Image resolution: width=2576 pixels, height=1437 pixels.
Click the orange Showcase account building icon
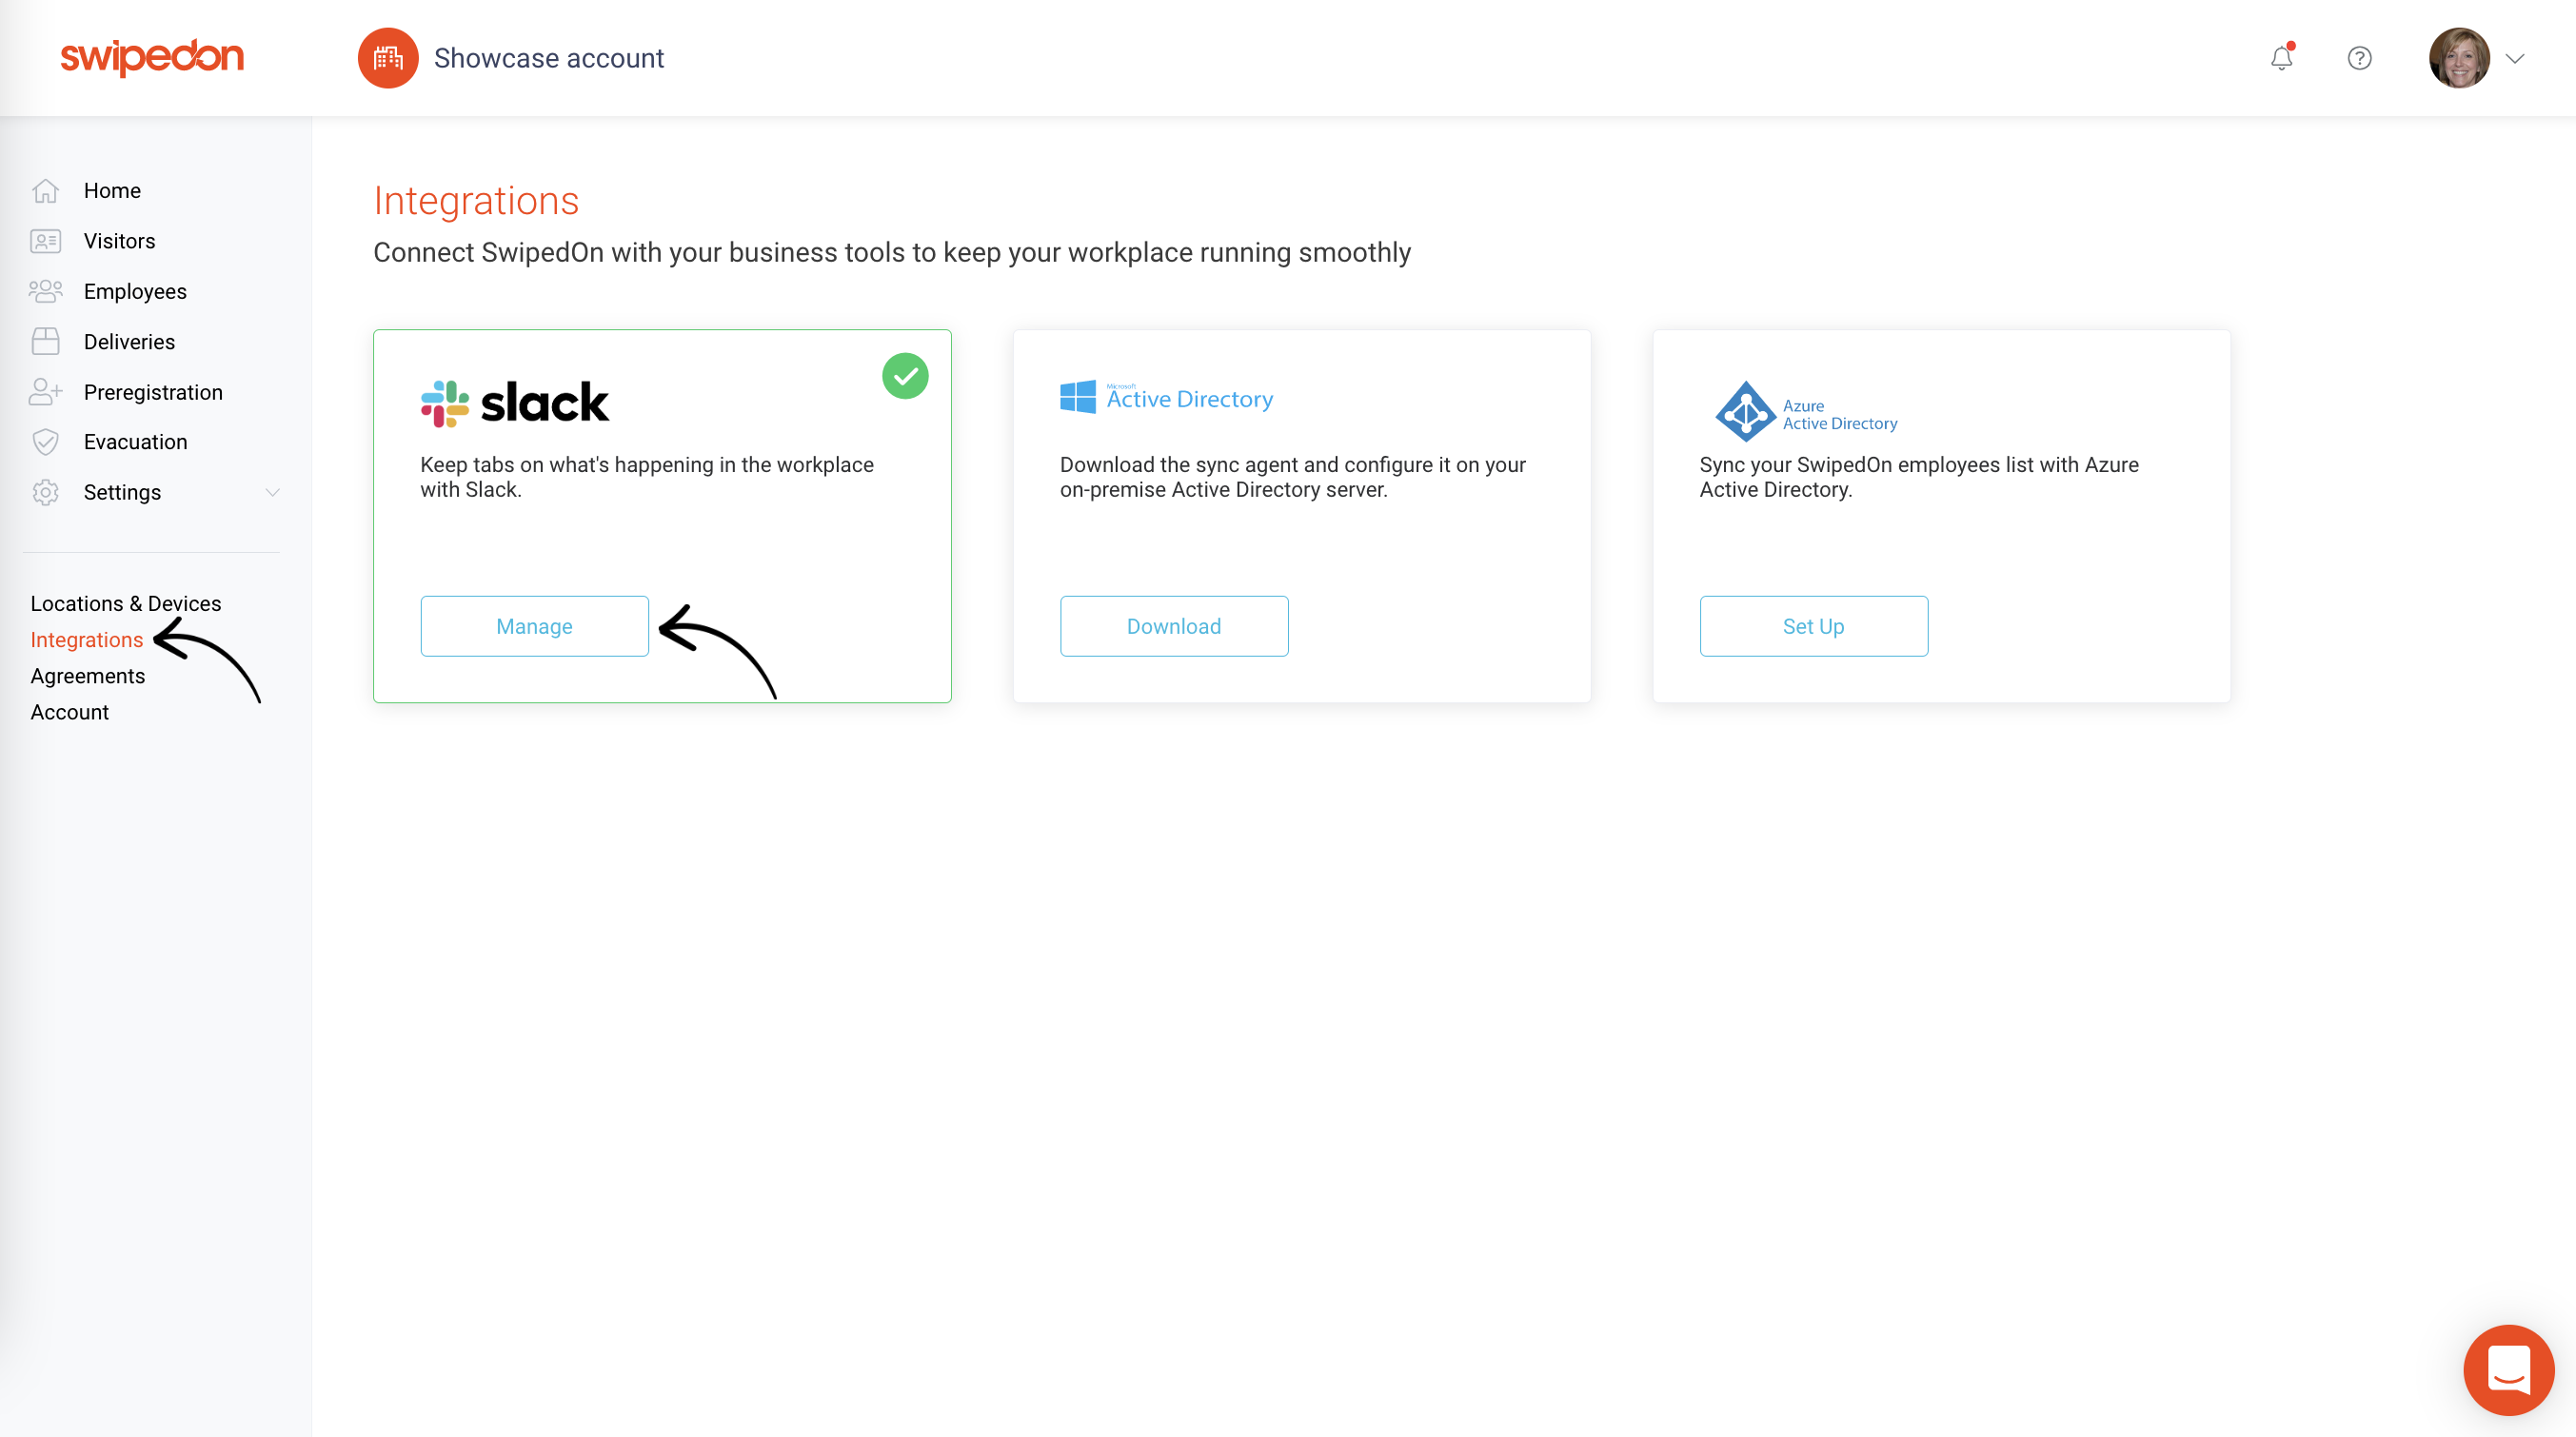388,58
